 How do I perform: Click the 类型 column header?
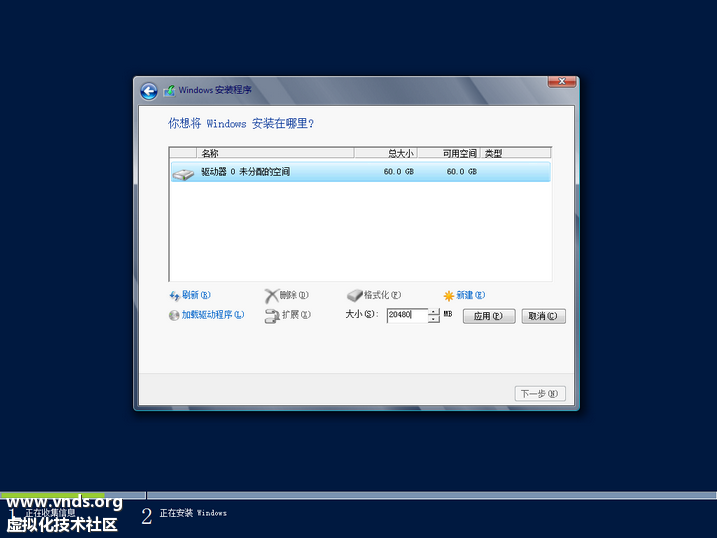point(515,153)
